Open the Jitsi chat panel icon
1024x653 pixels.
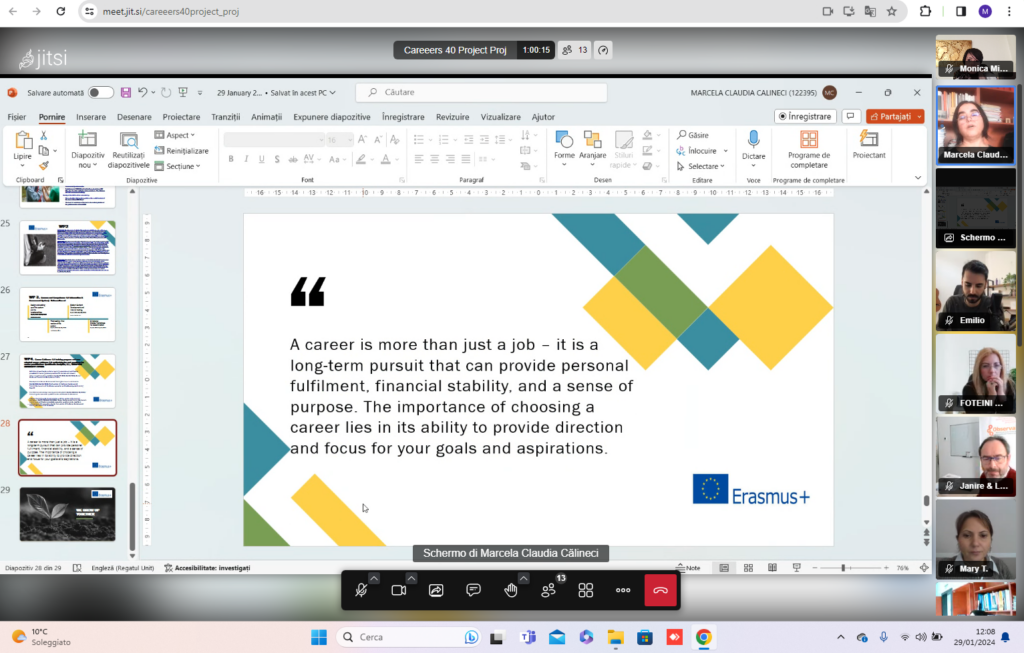pos(473,590)
